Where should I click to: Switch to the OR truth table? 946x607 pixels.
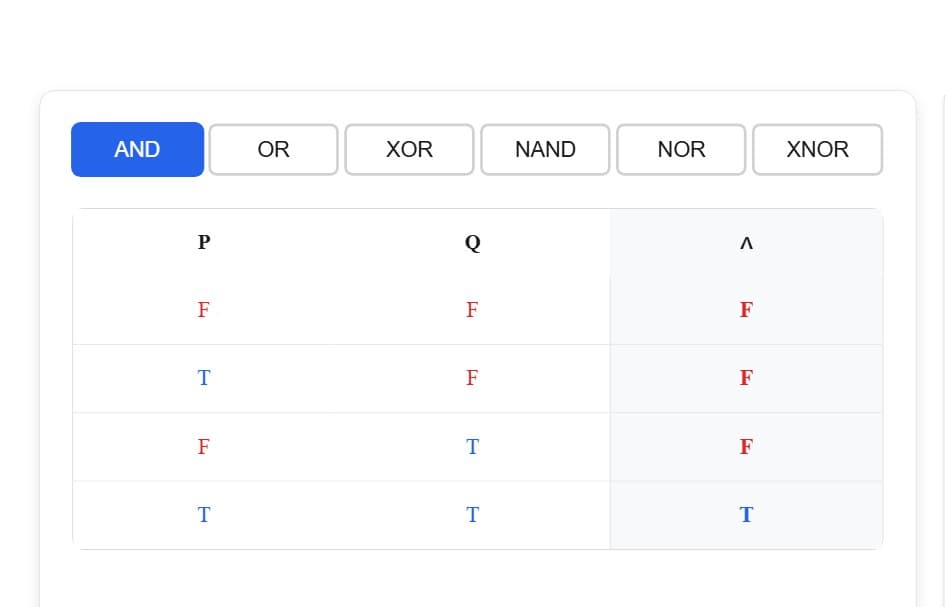[x=273, y=149]
